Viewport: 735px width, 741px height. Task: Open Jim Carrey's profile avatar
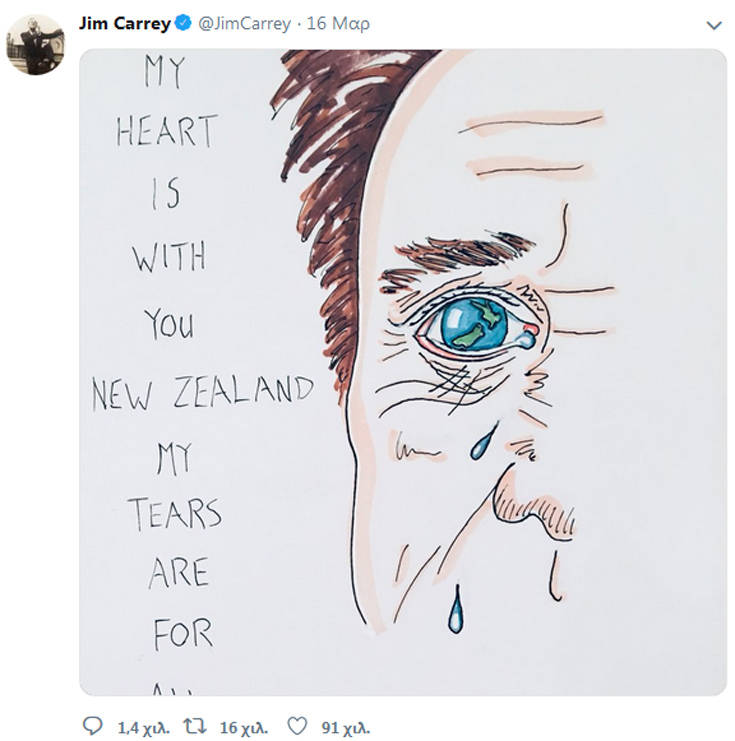point(35,44)
